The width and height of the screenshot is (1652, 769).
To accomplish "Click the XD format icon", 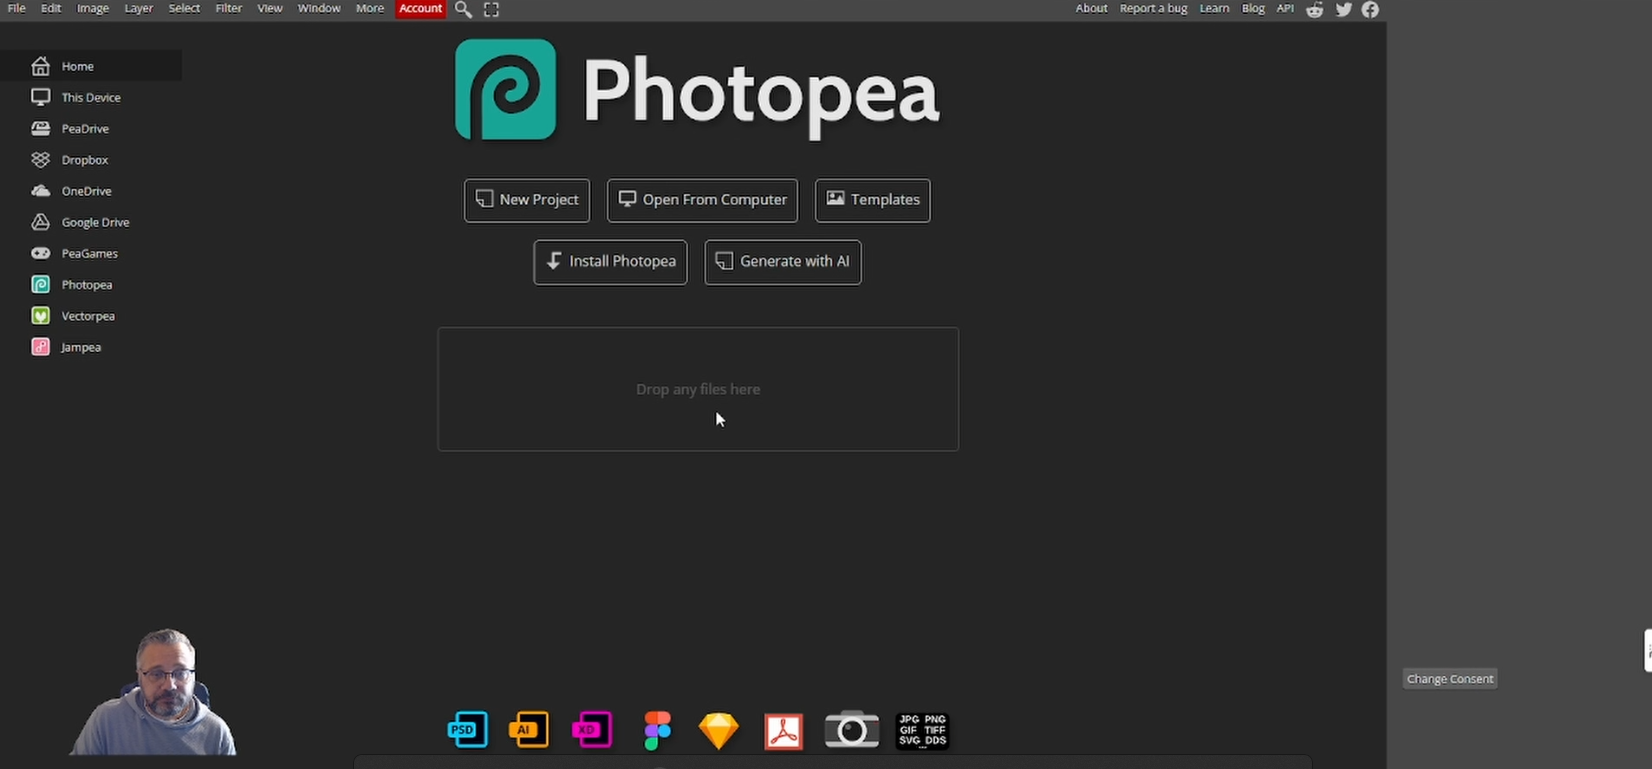I will 592,730.
